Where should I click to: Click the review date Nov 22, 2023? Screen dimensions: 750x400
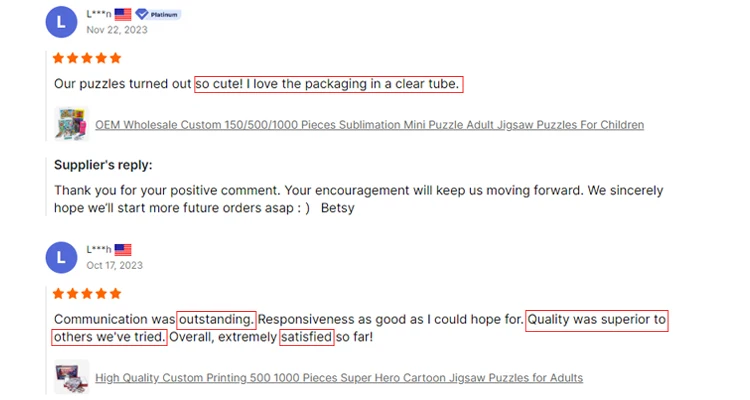coord(116,30)
